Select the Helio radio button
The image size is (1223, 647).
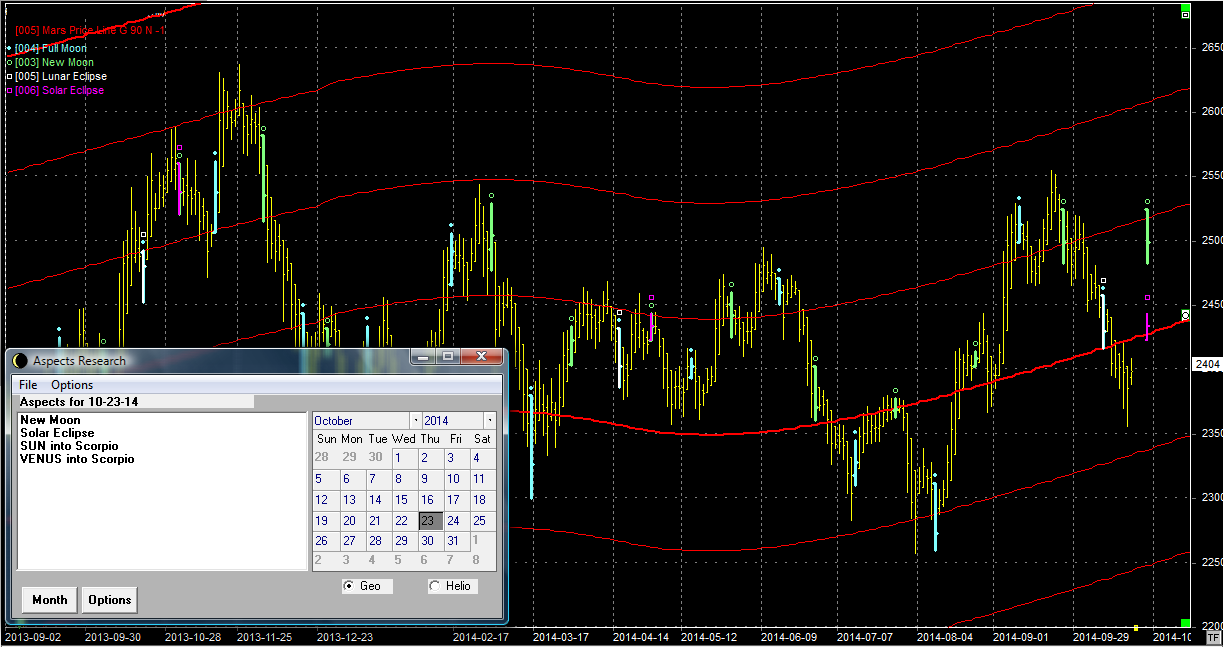point(434,586)
